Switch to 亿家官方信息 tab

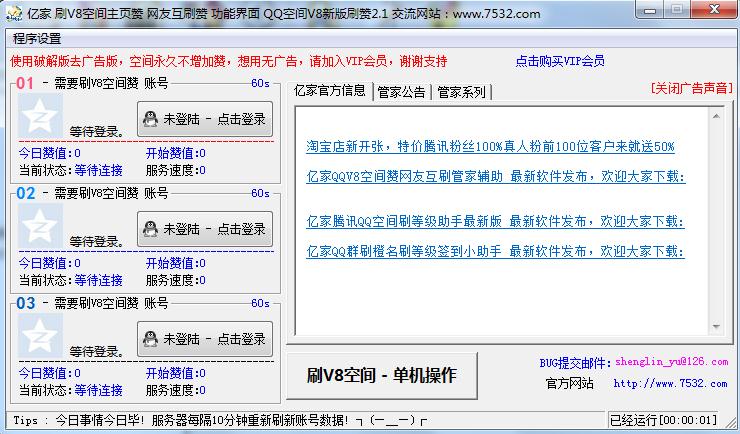pyautogui.click(x=329, y=90)
